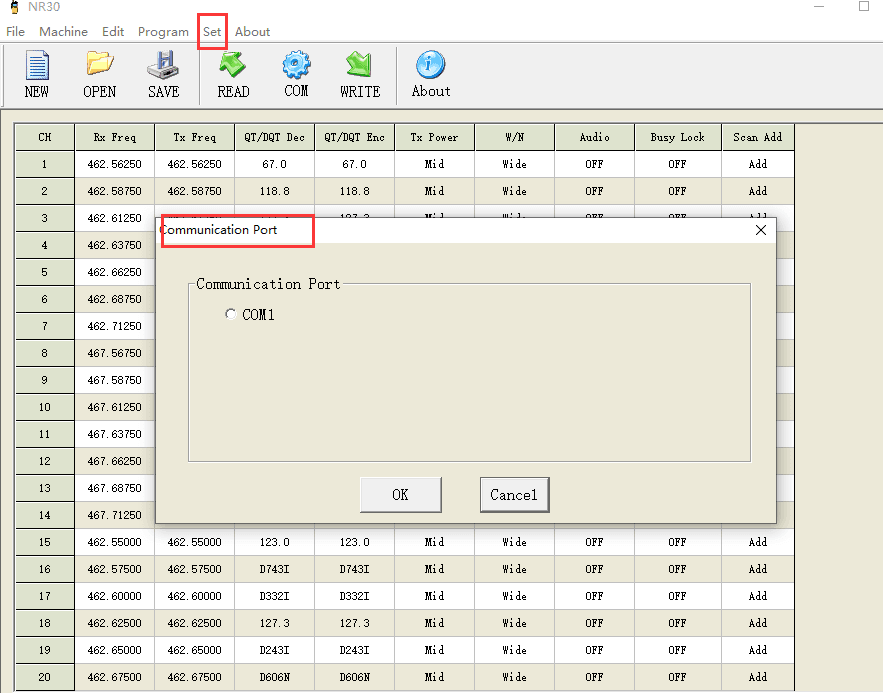Image resolution: width=883 pixels, height=693 pixels.
Task: Close the Communication Port dialog
Action: [x=761, y=230]
